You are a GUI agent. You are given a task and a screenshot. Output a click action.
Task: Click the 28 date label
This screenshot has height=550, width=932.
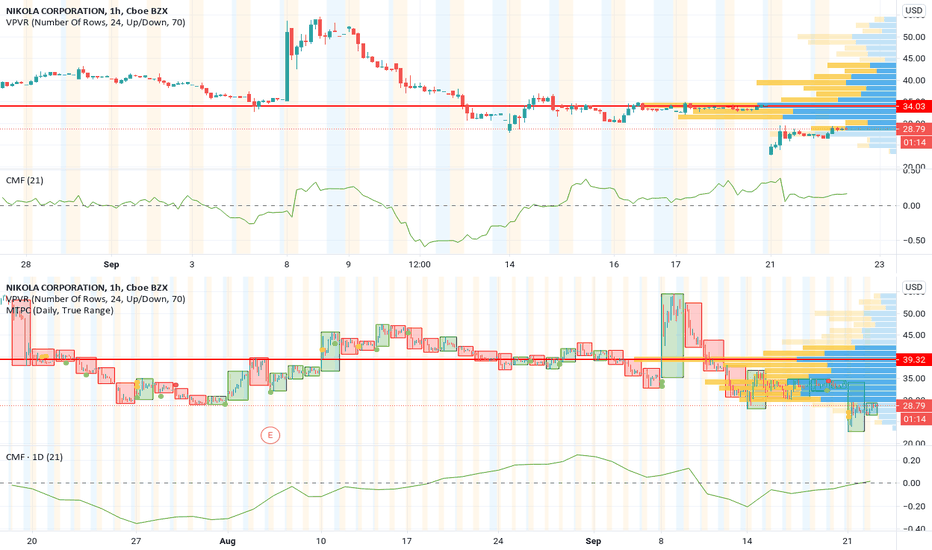click(x=26, y=265)
